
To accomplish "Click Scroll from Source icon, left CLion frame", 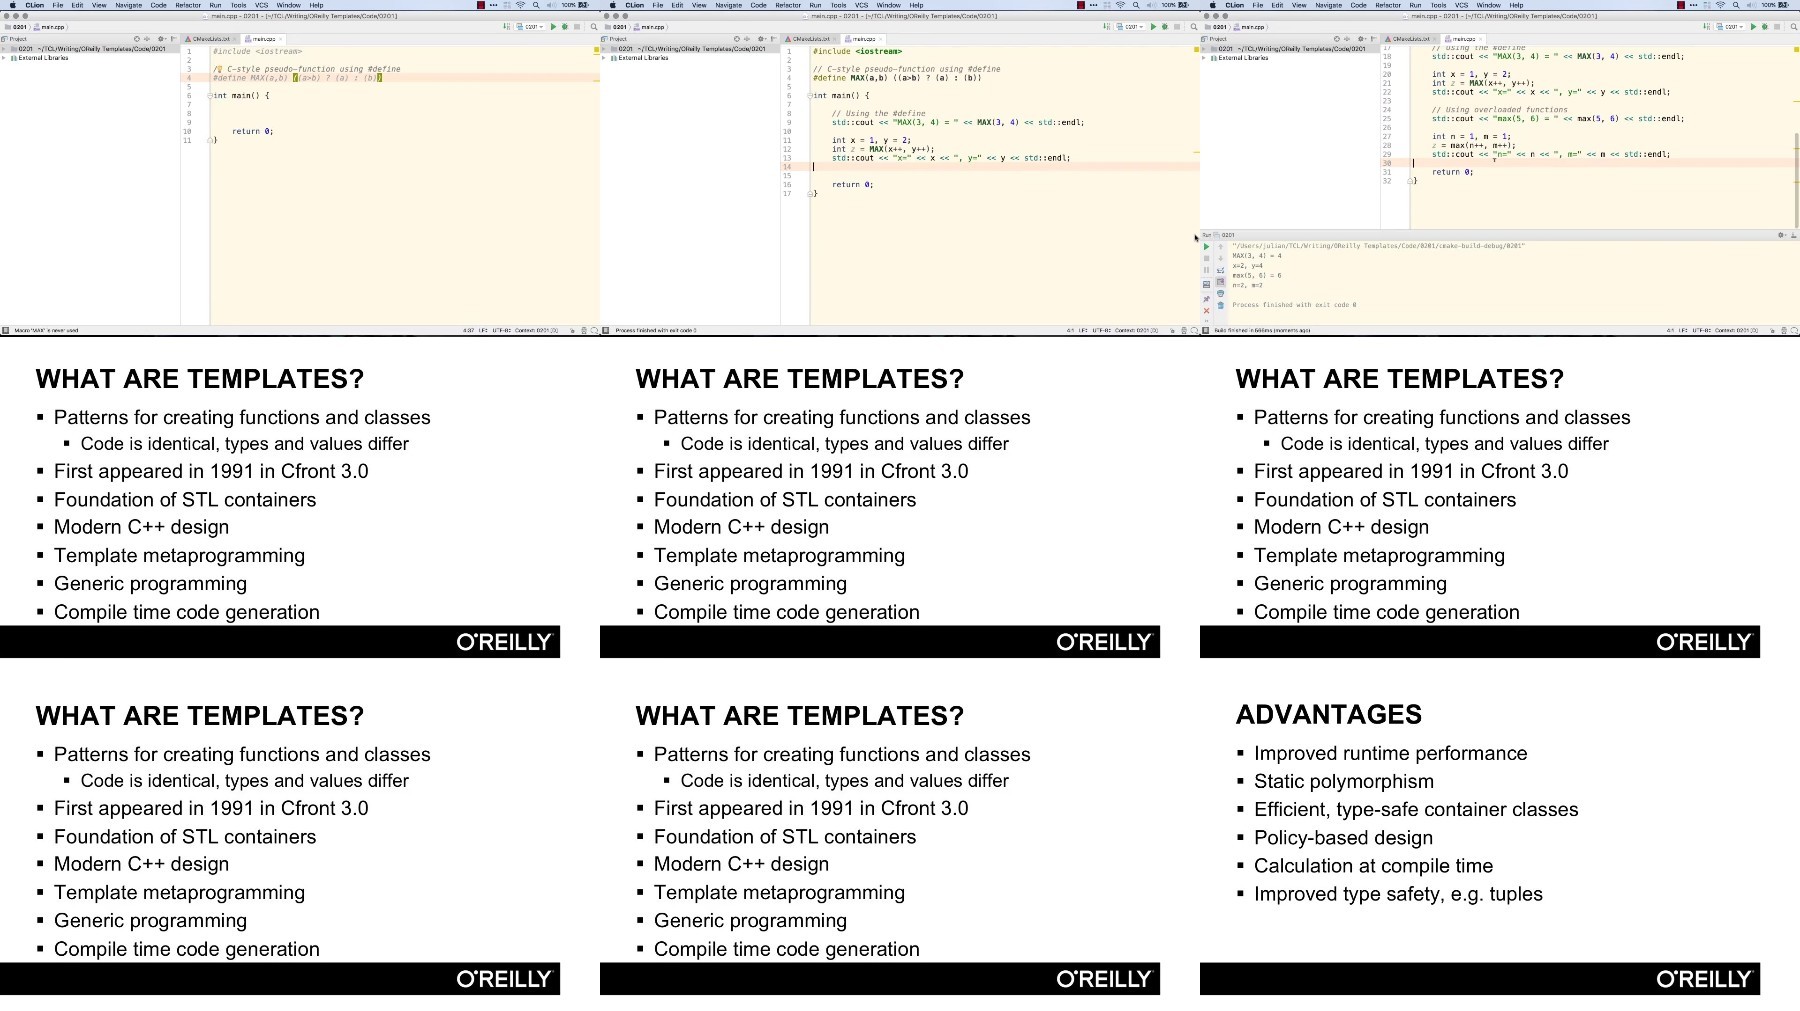I will pos(137,39).
